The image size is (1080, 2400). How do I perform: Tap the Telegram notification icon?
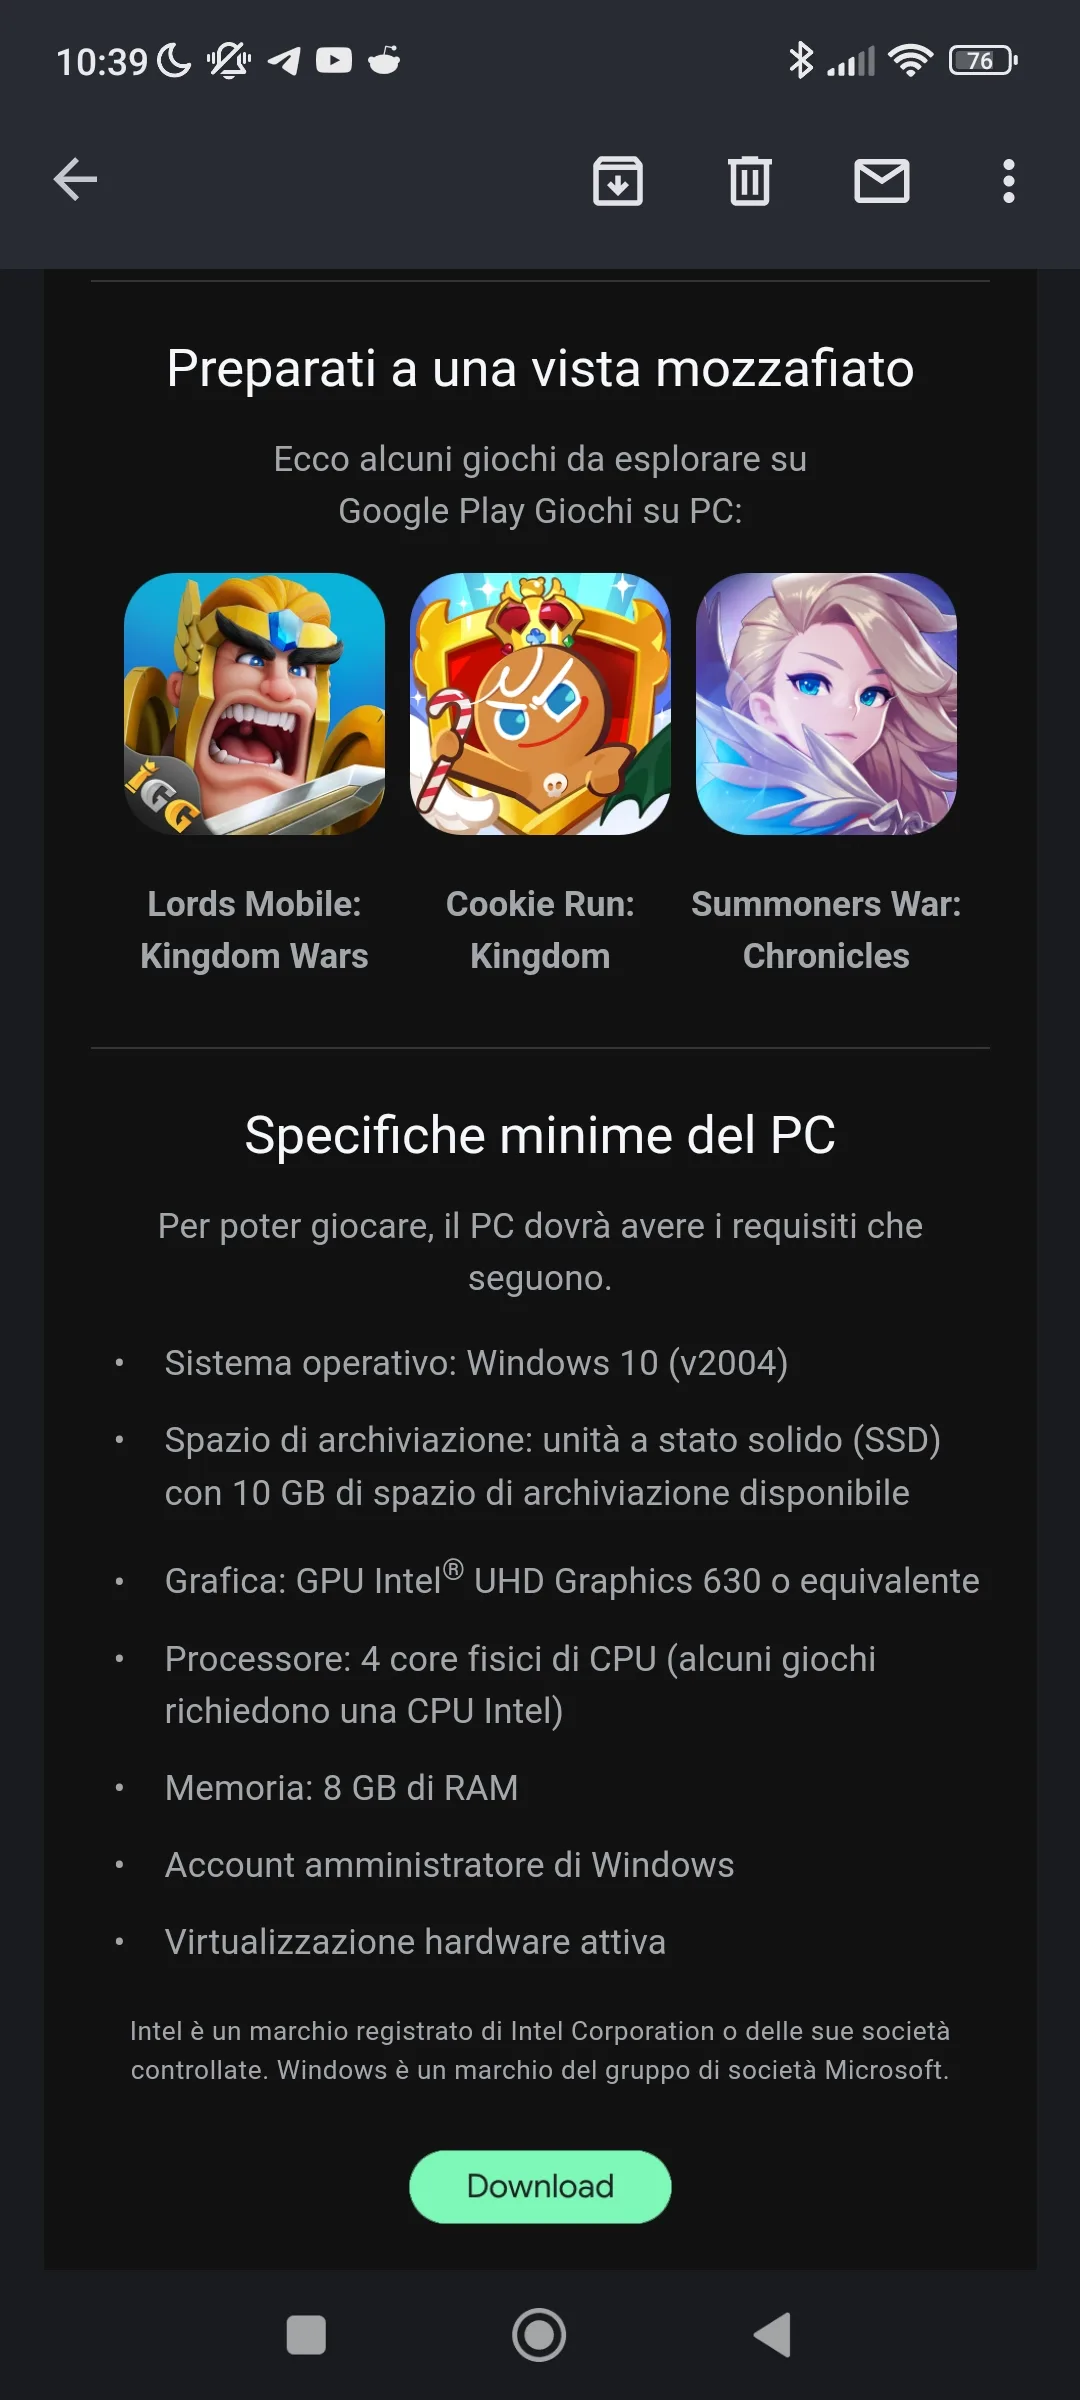pyautogui.click(x=284, y=61)
